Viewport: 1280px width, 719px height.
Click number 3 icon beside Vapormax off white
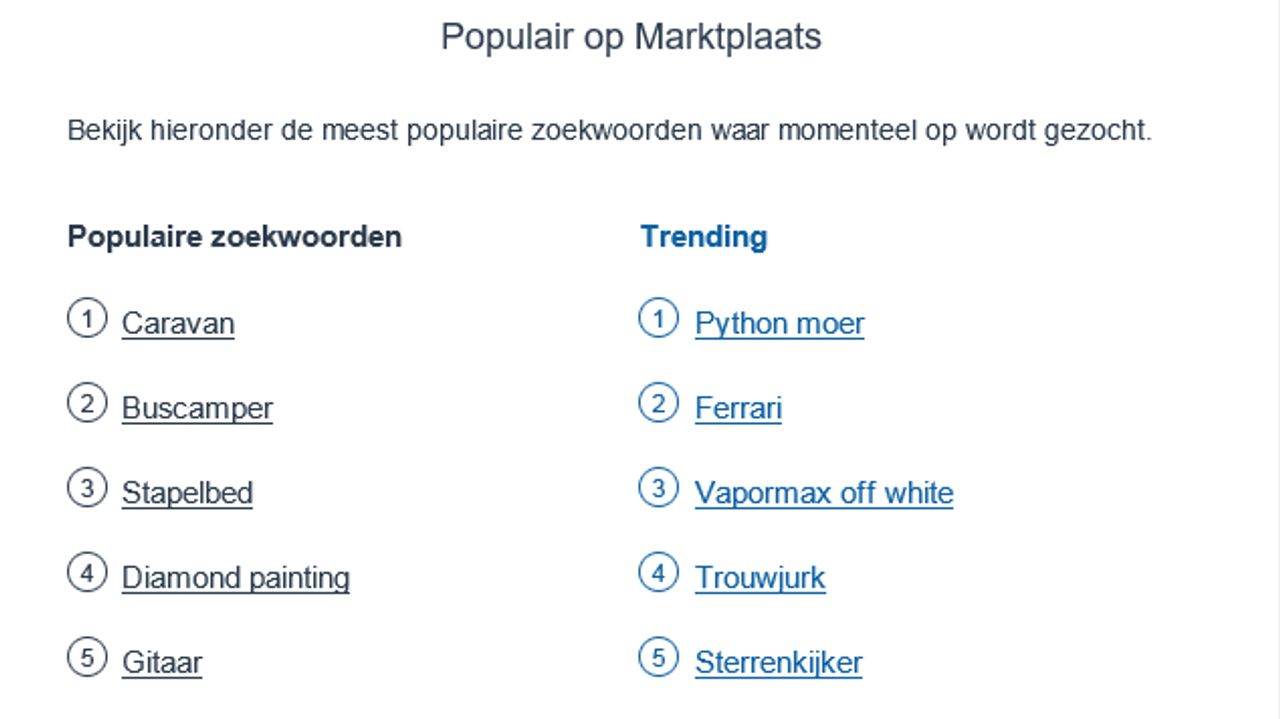click(x=658, y=488)
